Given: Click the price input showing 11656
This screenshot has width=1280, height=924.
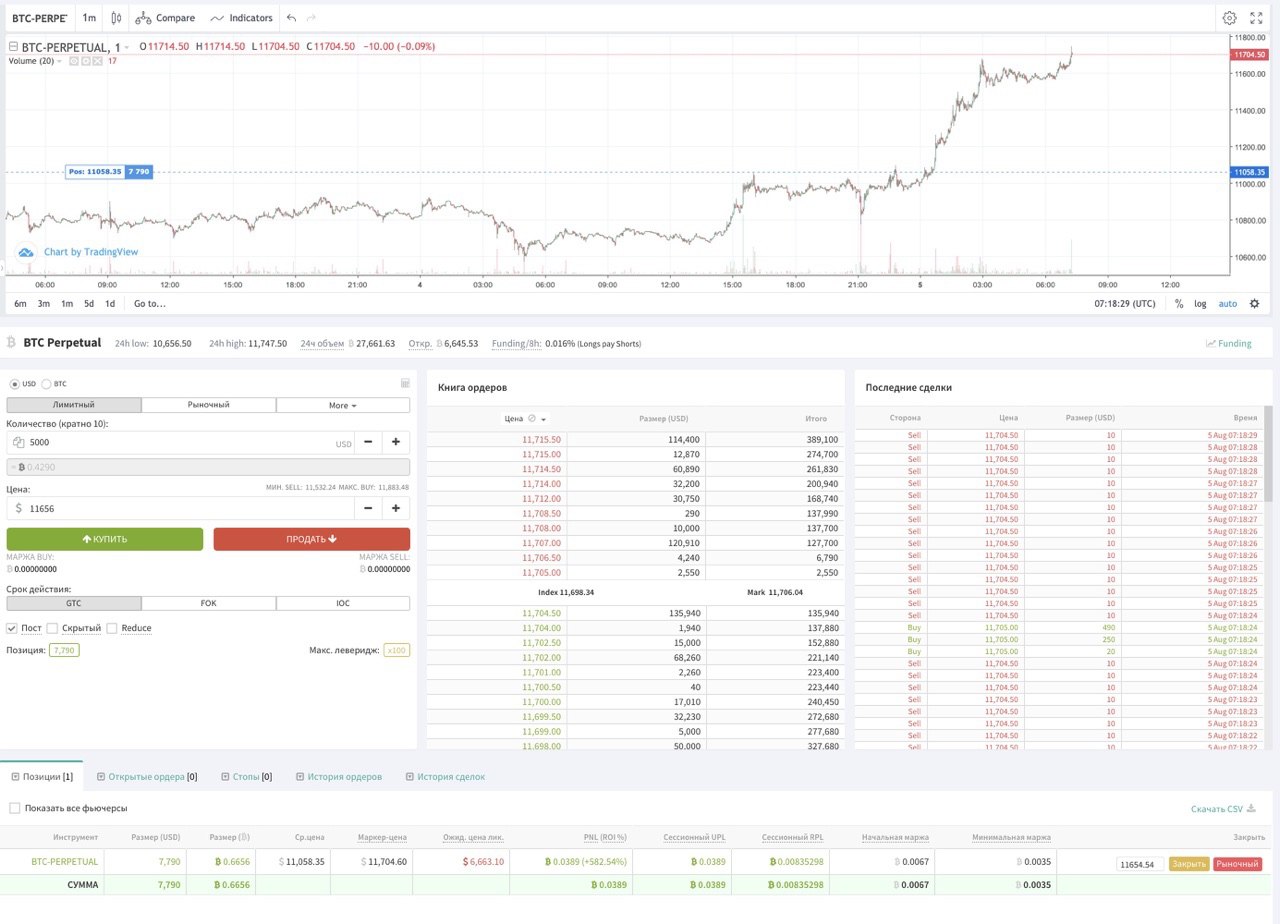Looking at the screenshot, I should click(x=180, y=508).
